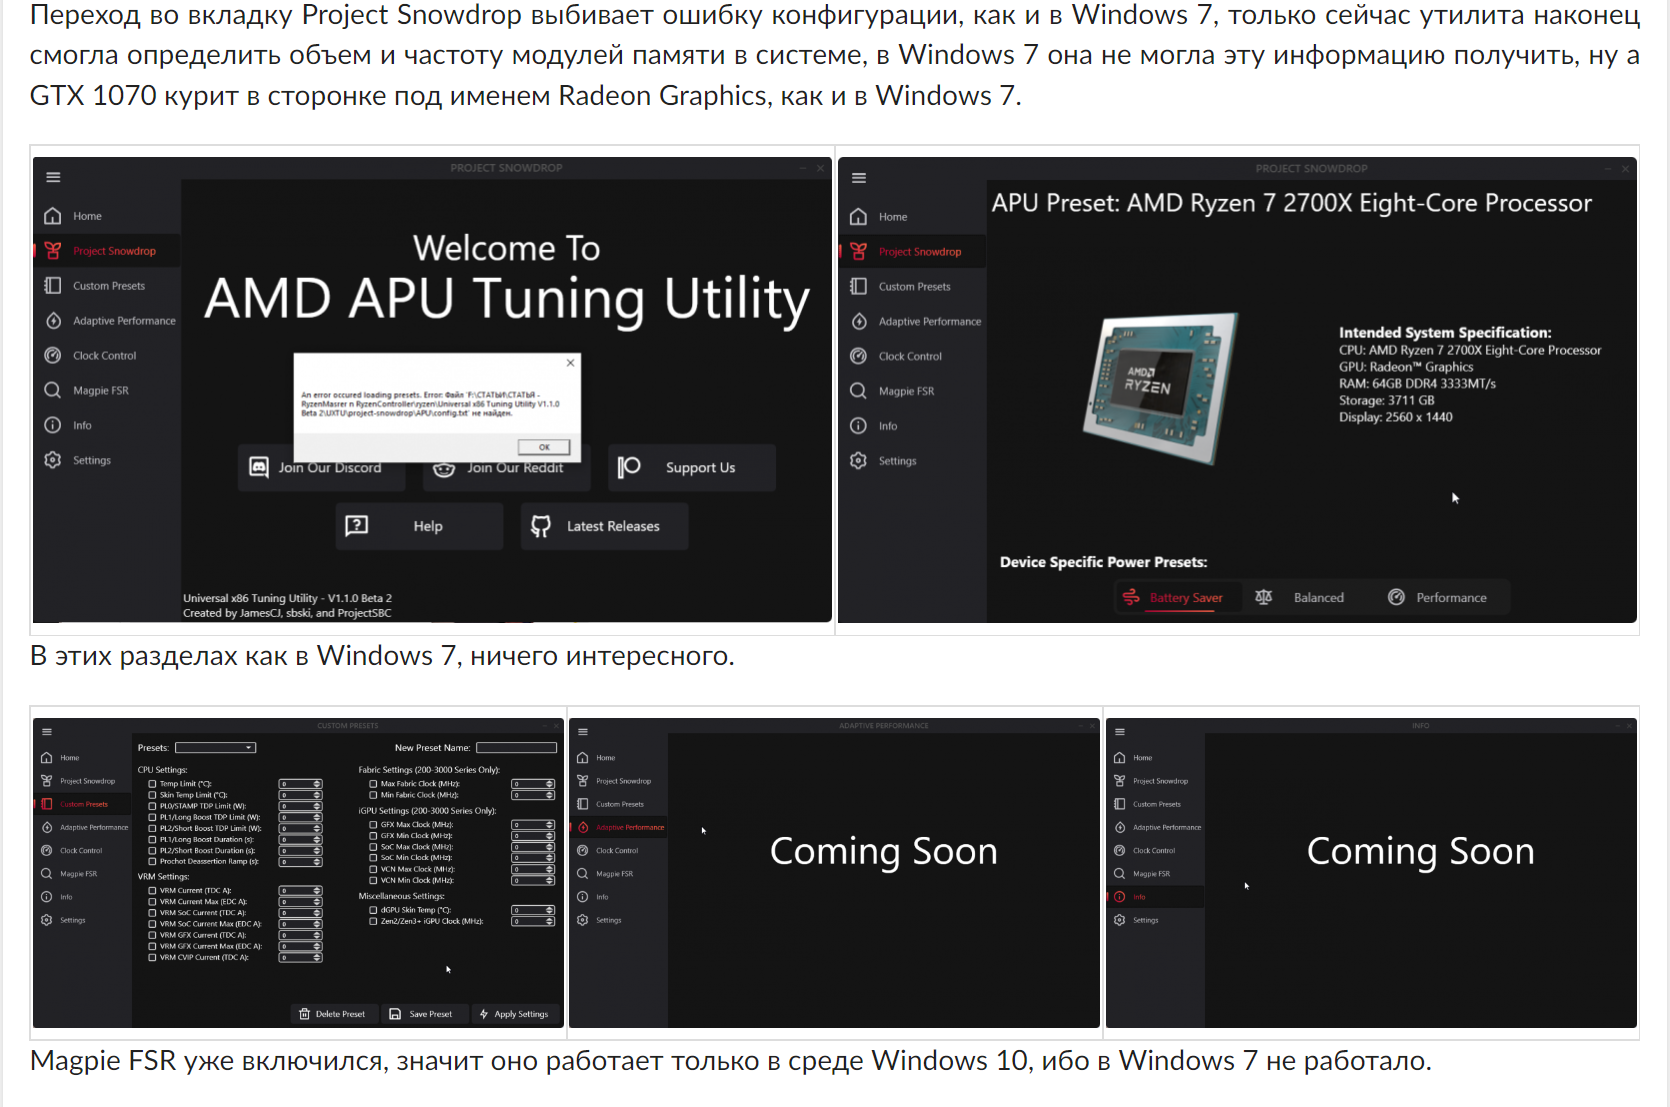
Task: Click the dGPU Skin Temp value stepper
Action: pyautogui.click(x=533, y=910)
